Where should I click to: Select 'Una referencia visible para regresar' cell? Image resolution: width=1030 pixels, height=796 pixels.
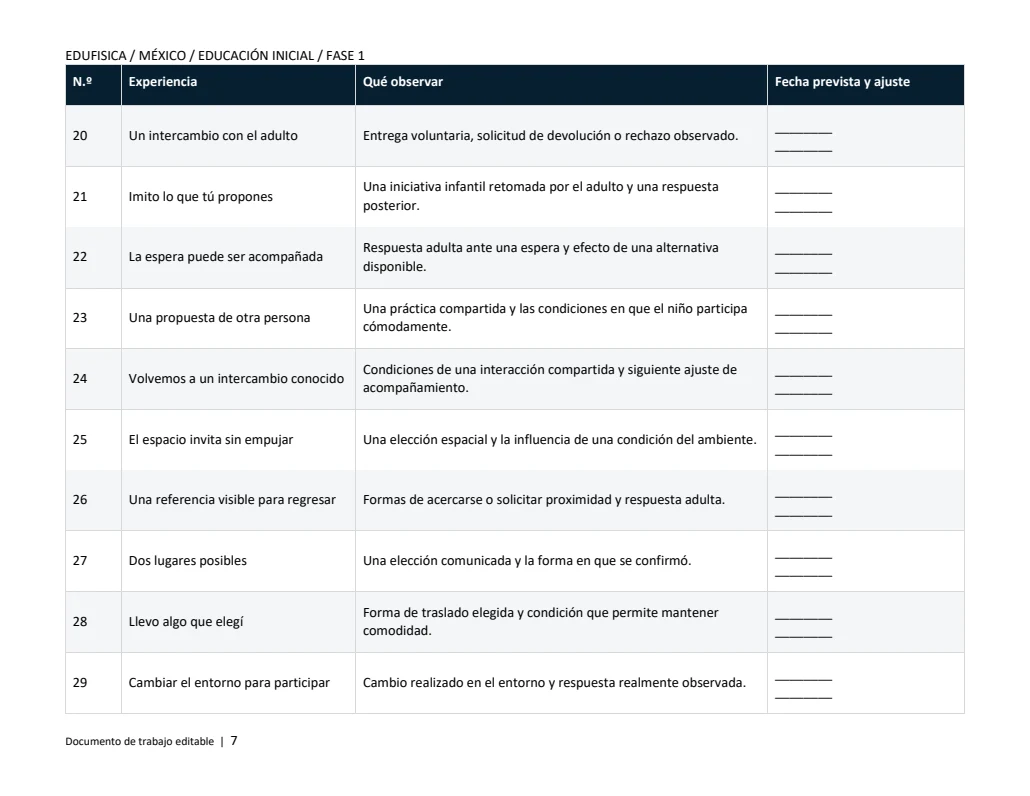point(238,500)
